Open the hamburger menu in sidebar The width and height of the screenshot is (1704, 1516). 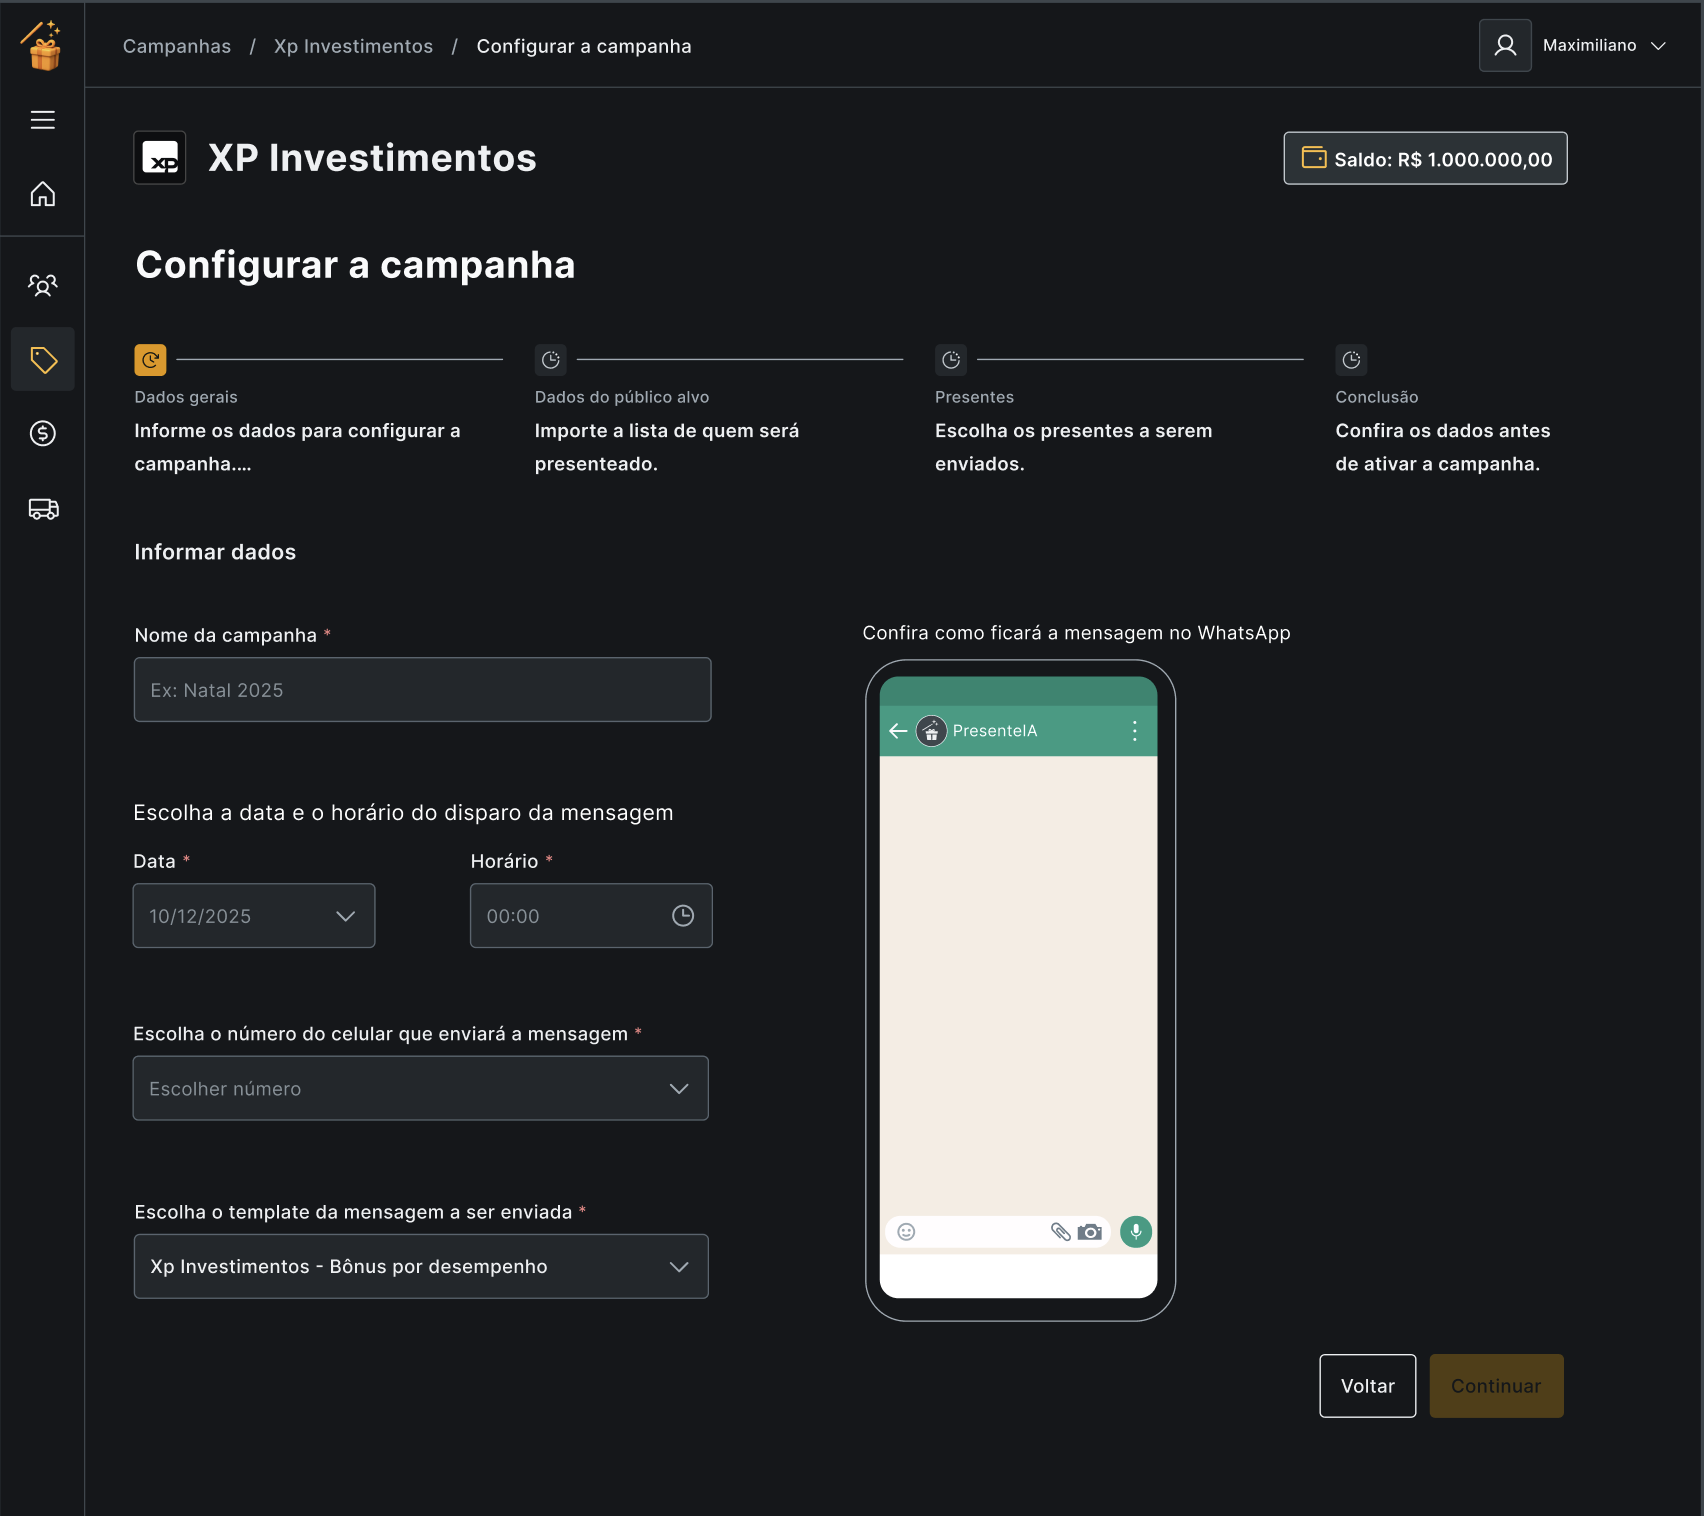(43, 120)
